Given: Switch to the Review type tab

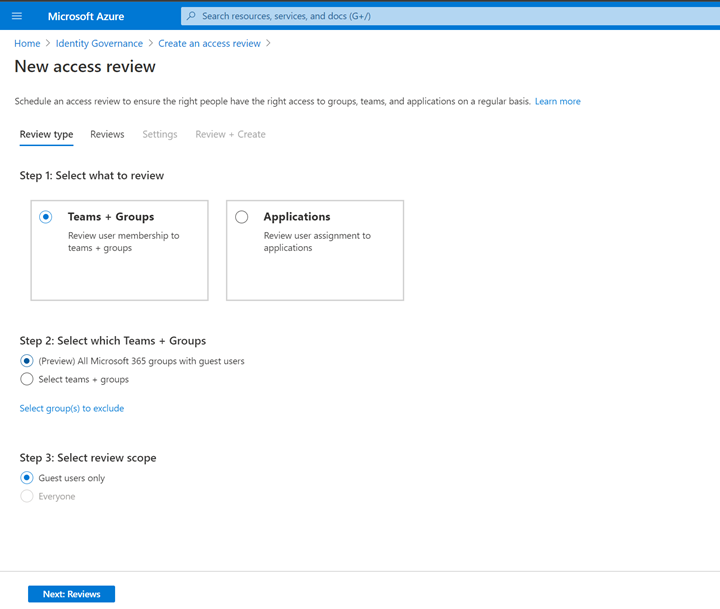Looking at the screenshot, I should tap(46, 134).
